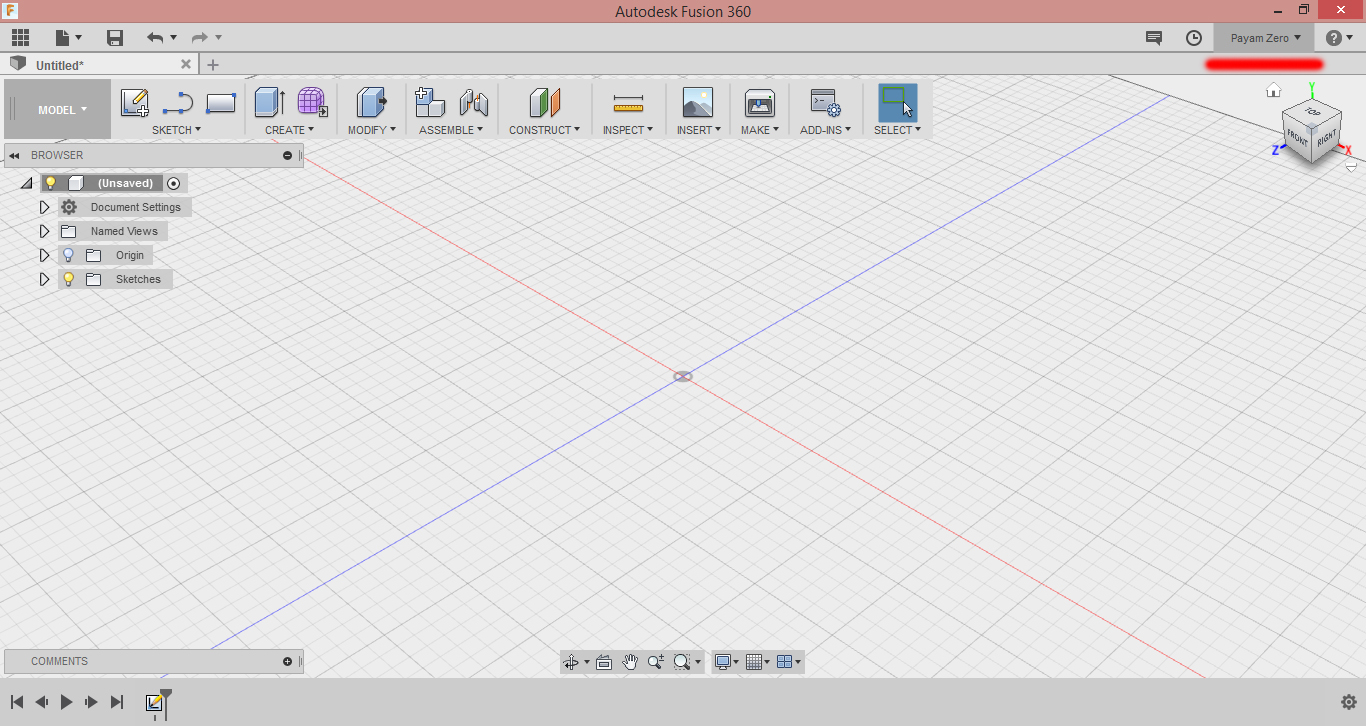Click the Fit view icon

point(604,661)
